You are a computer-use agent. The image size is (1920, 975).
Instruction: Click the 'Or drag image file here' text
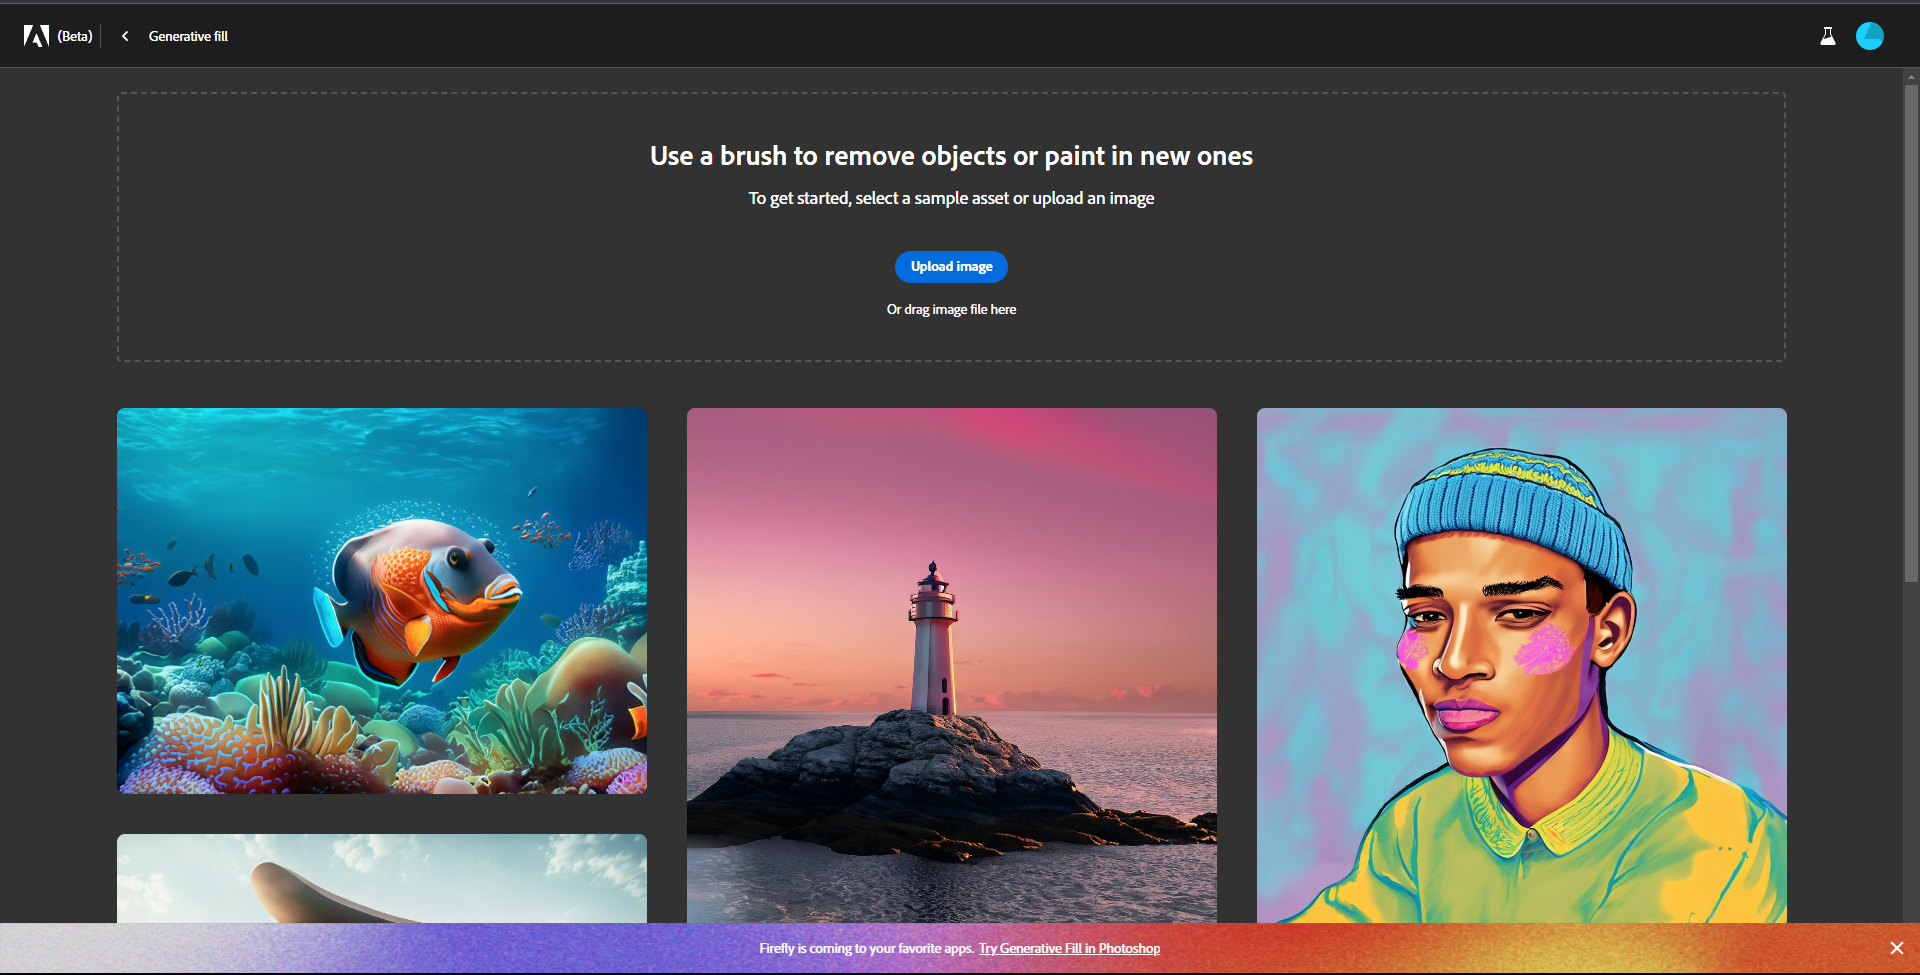951,309
